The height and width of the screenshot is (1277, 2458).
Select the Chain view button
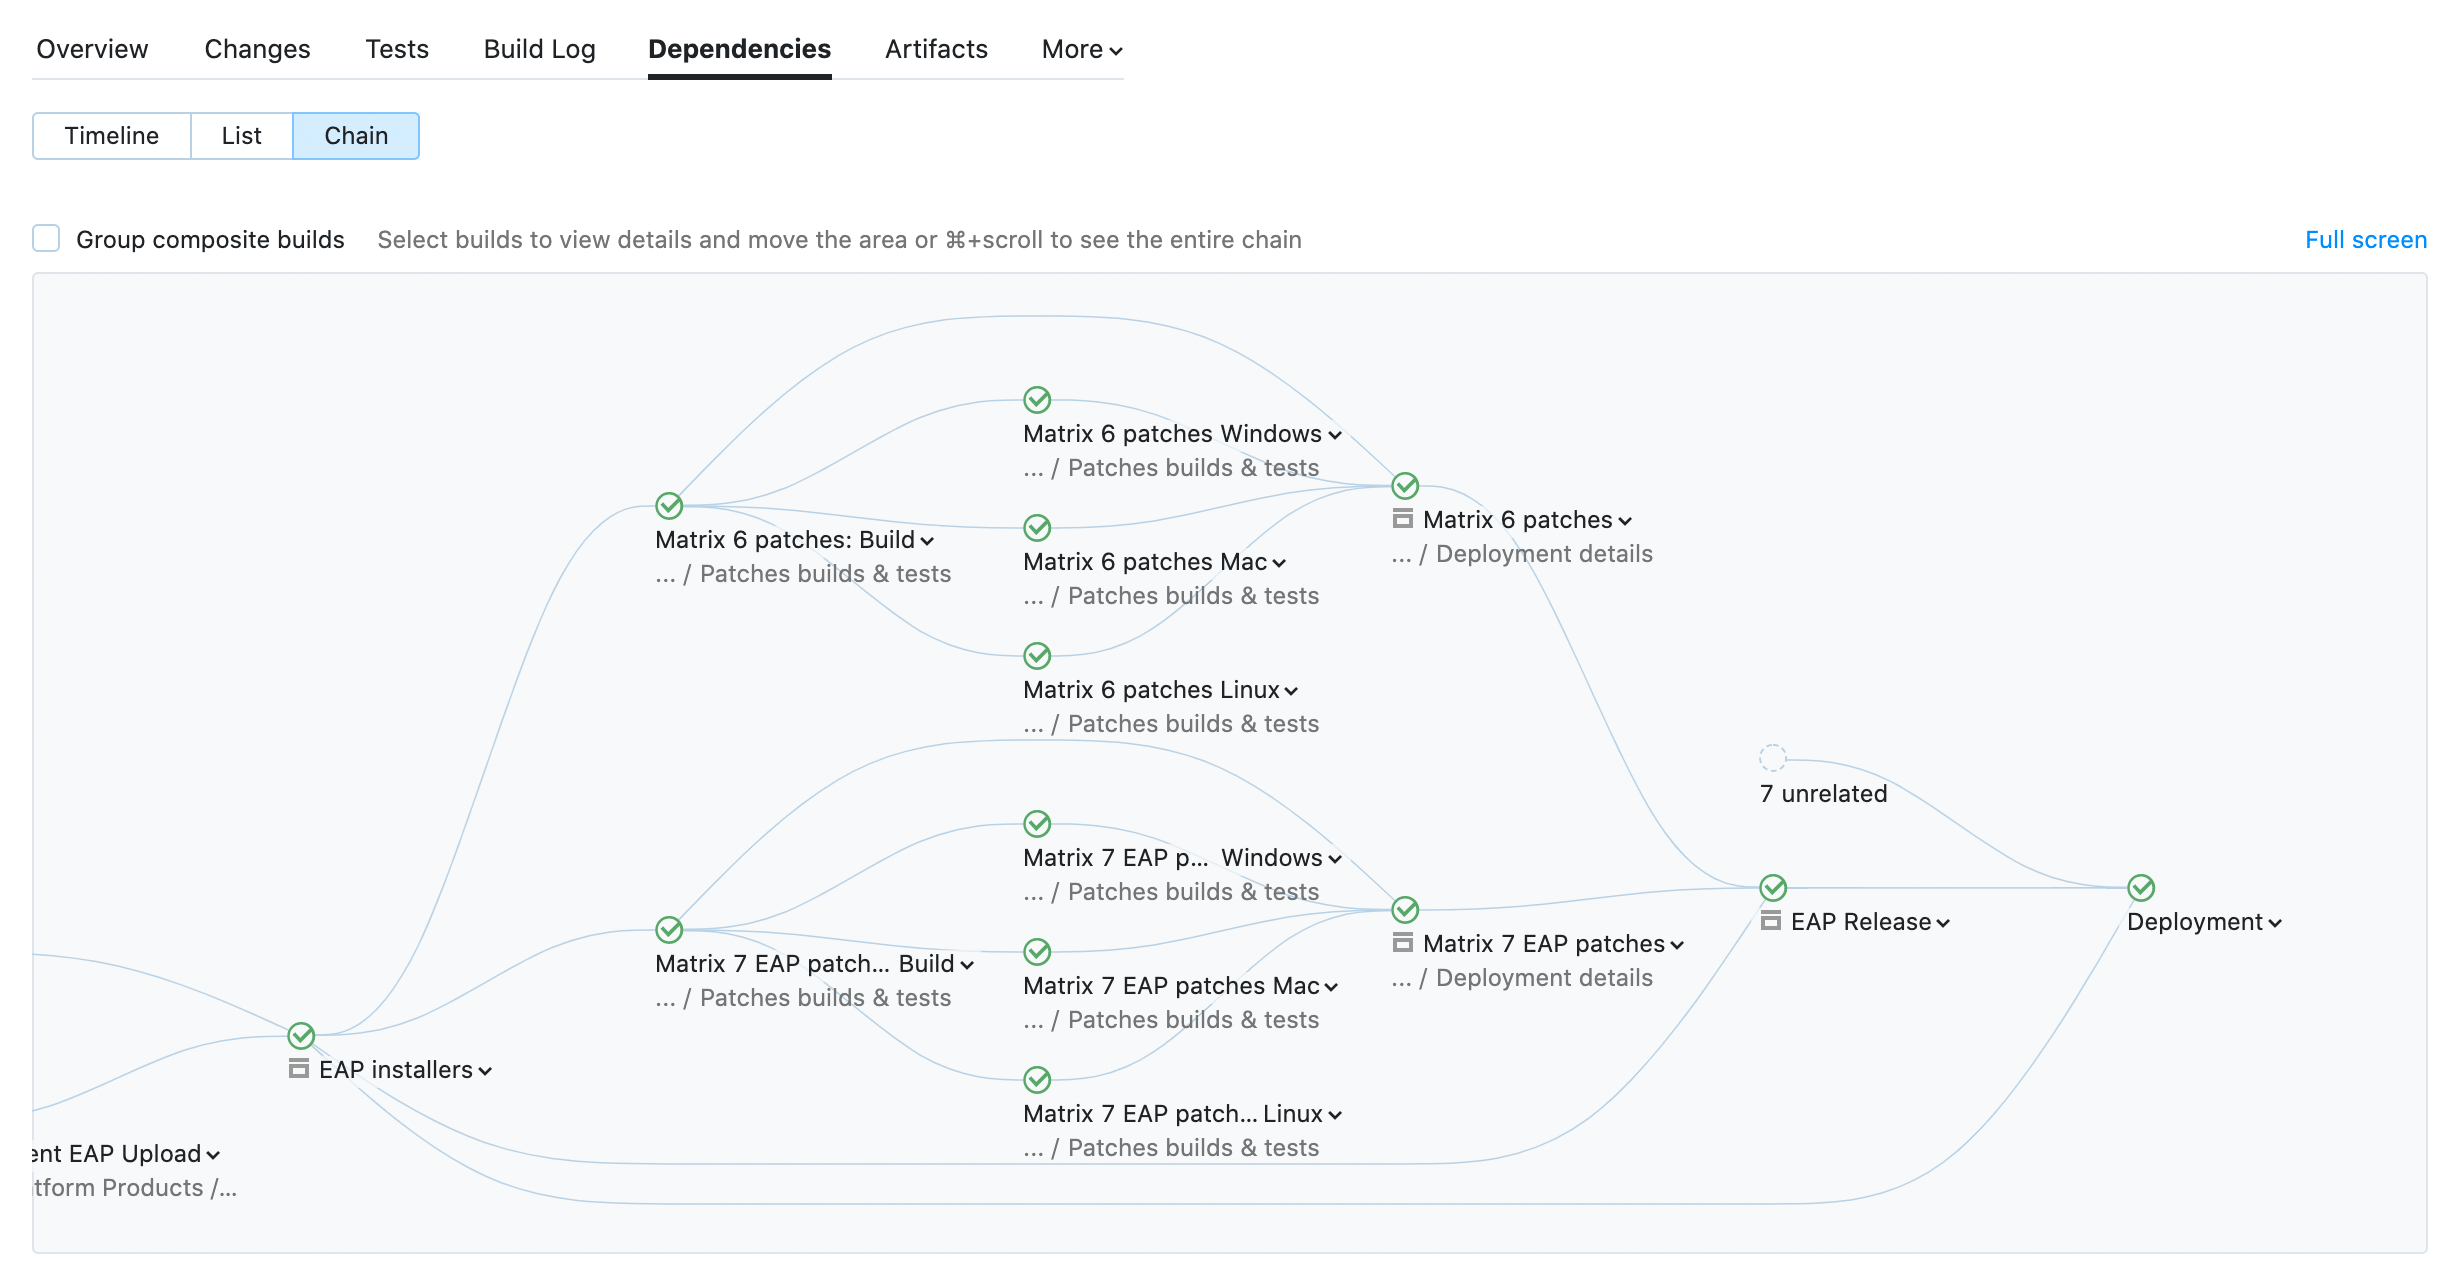(x=356, y=136)
